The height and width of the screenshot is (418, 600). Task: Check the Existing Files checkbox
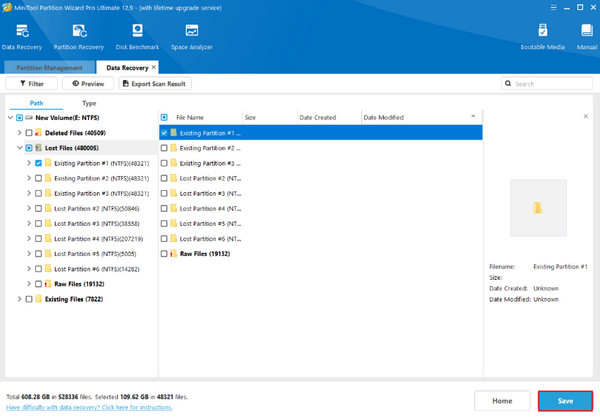pos(29,299)
